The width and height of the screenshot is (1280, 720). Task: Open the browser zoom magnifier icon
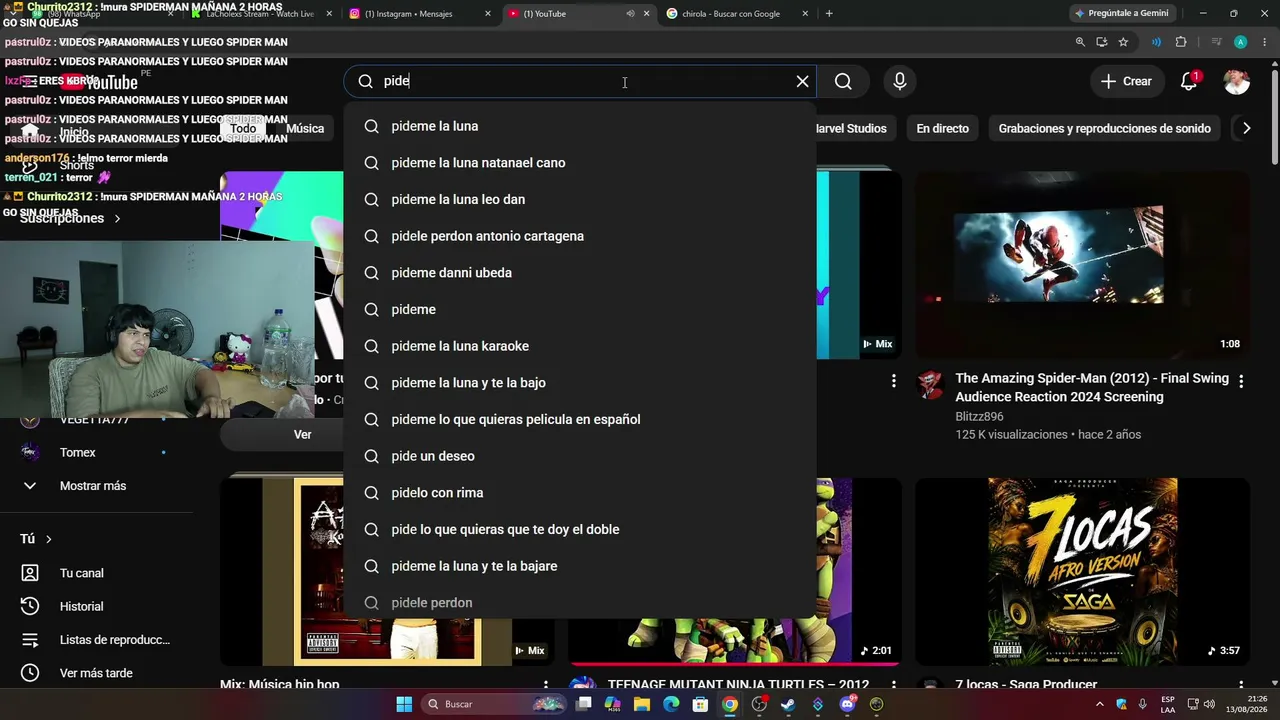point(1080,42)
